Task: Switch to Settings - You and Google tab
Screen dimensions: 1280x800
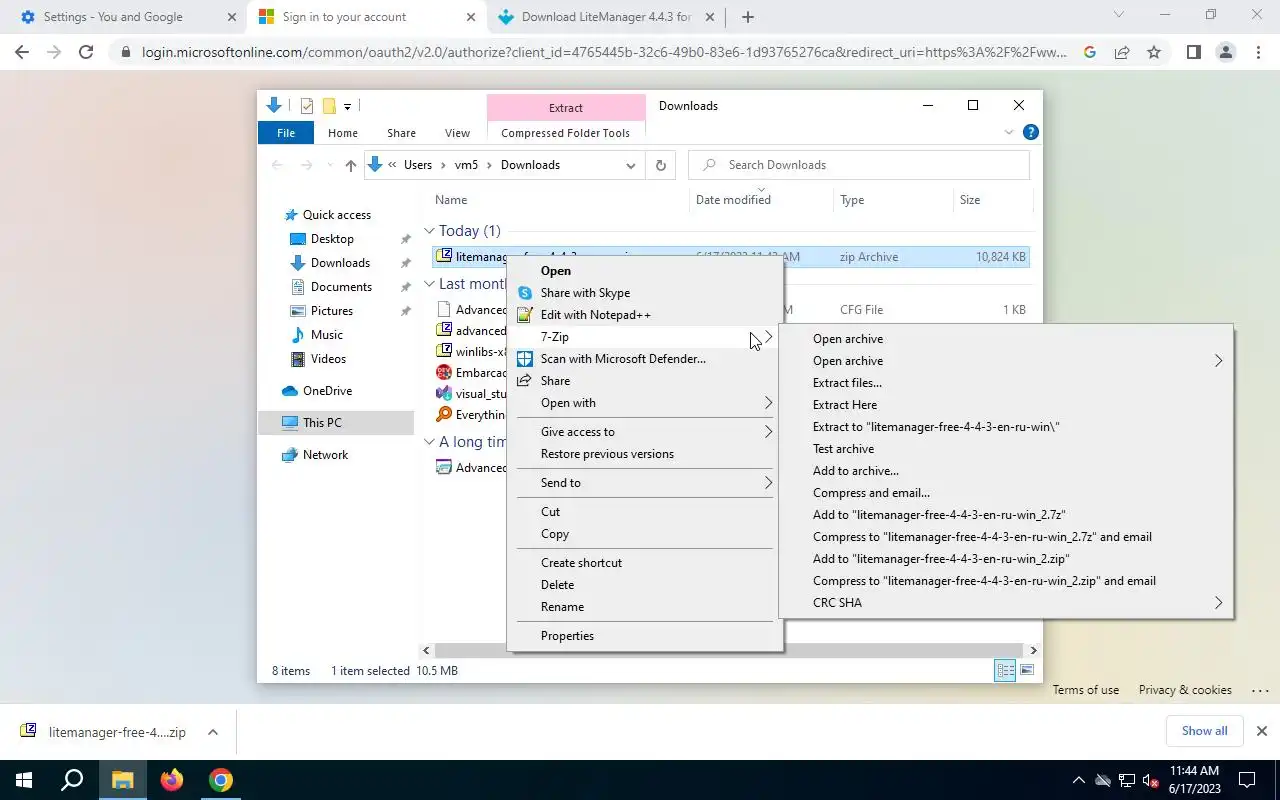Action: pyautogui.click(x=112, y=17)
